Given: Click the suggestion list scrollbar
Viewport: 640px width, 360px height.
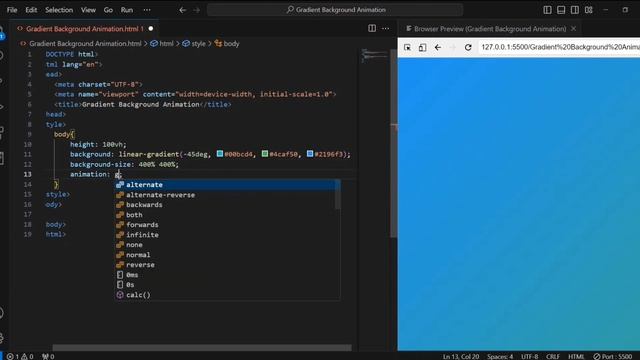Looking at the screenshot, I should coord(338,195).
